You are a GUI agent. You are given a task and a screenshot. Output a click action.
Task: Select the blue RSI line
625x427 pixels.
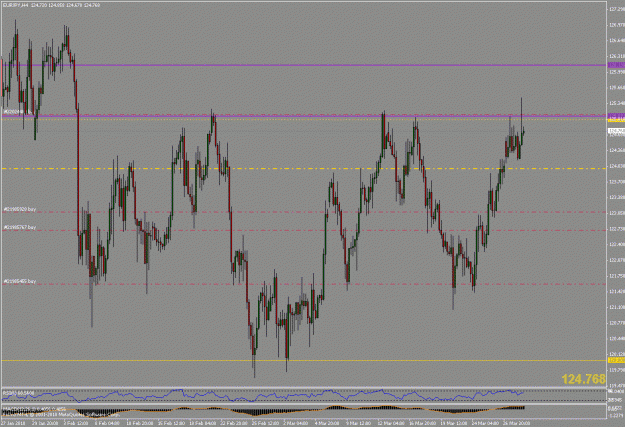coord(263,396)
